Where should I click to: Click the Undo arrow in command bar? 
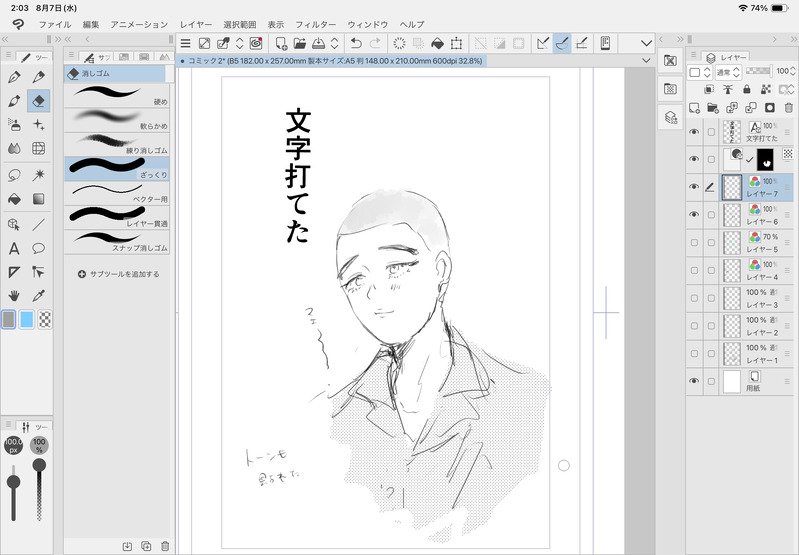(x=356, y=43)
